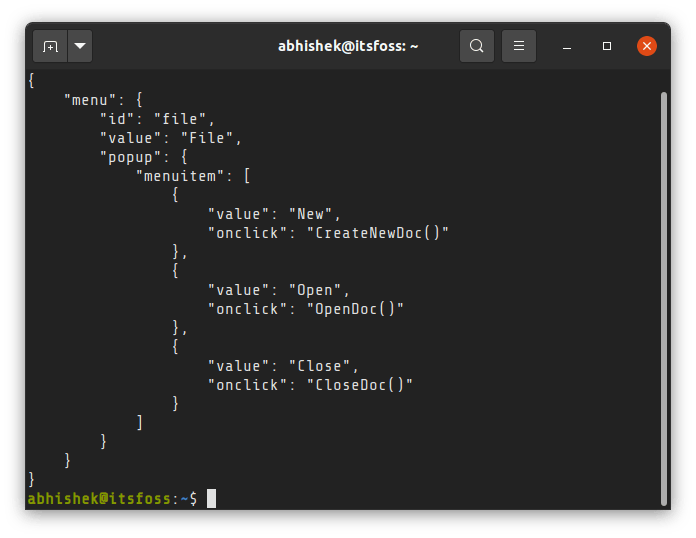Close the terminal with the red button
The width and height of the screenshot is (696, 538).
tap(647, 46)
